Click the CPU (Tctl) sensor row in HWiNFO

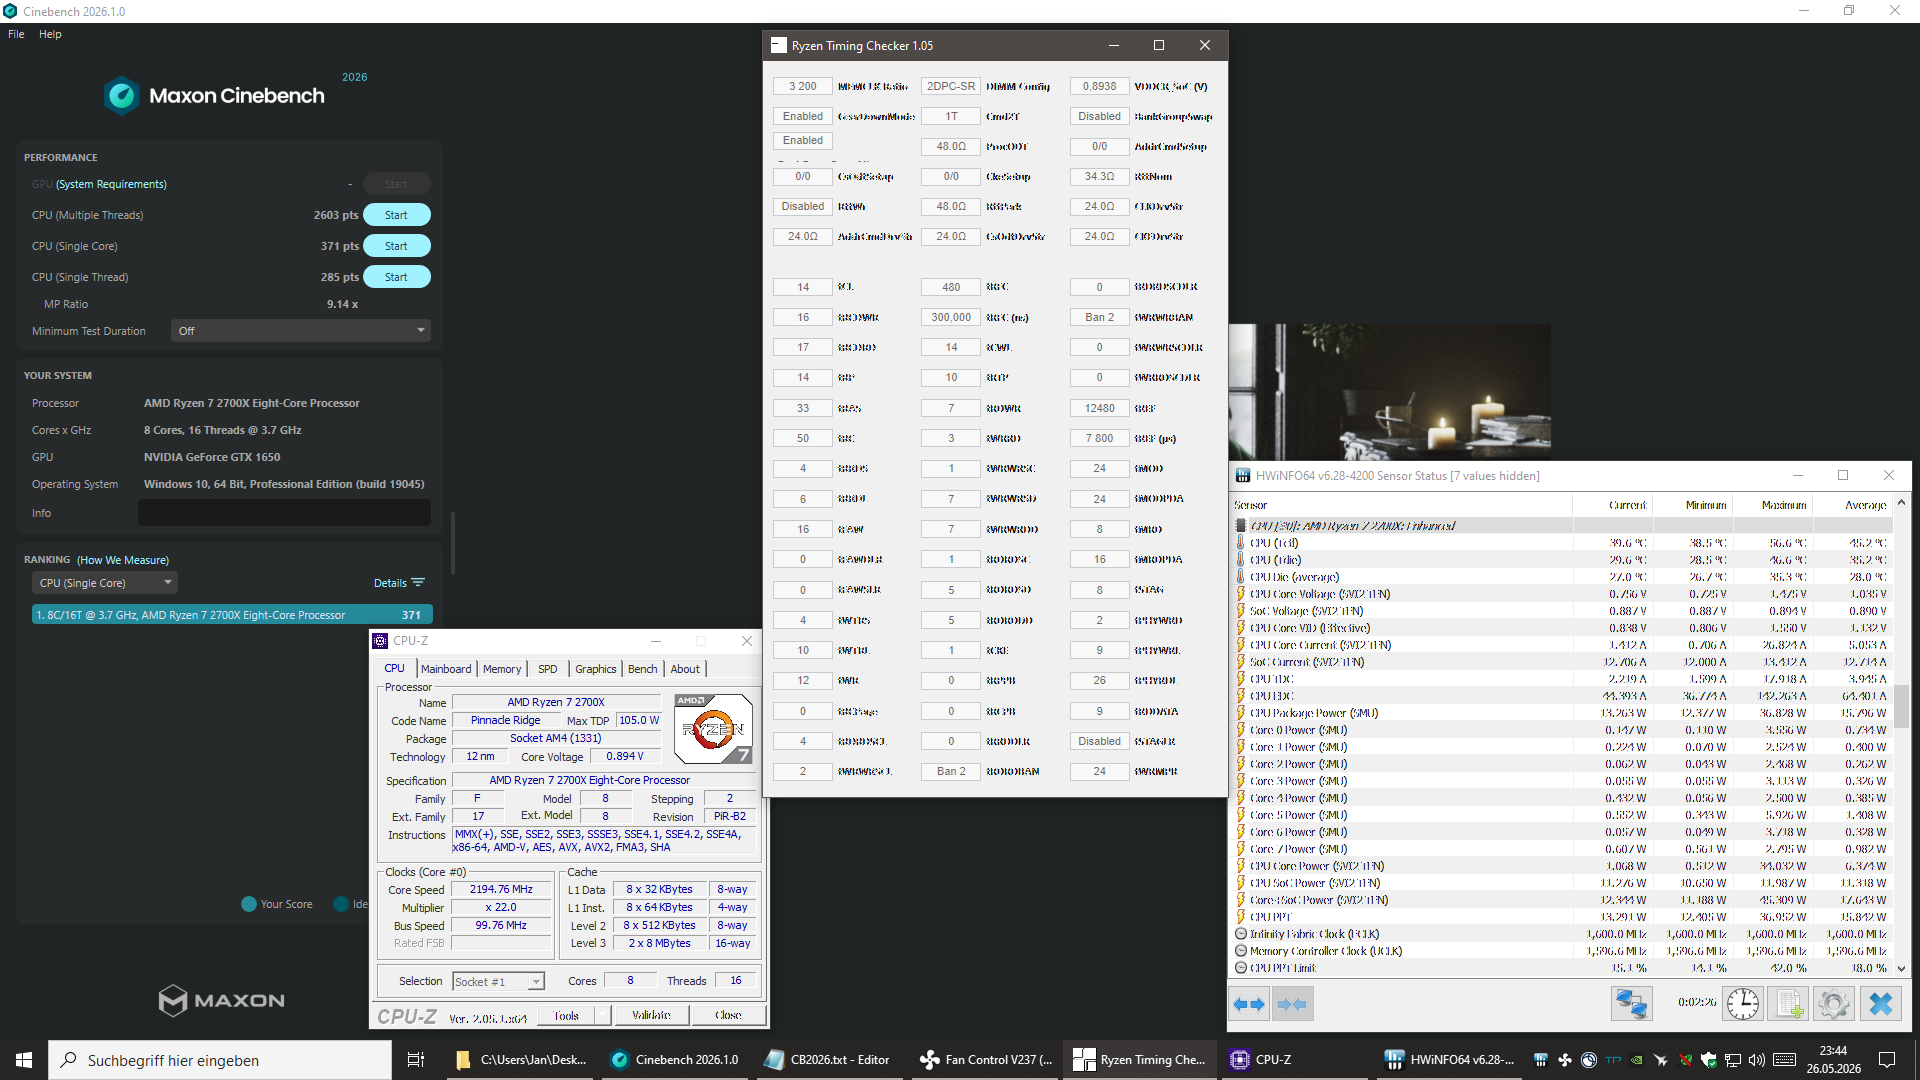pyautogui.click(x=1562, y=543)
